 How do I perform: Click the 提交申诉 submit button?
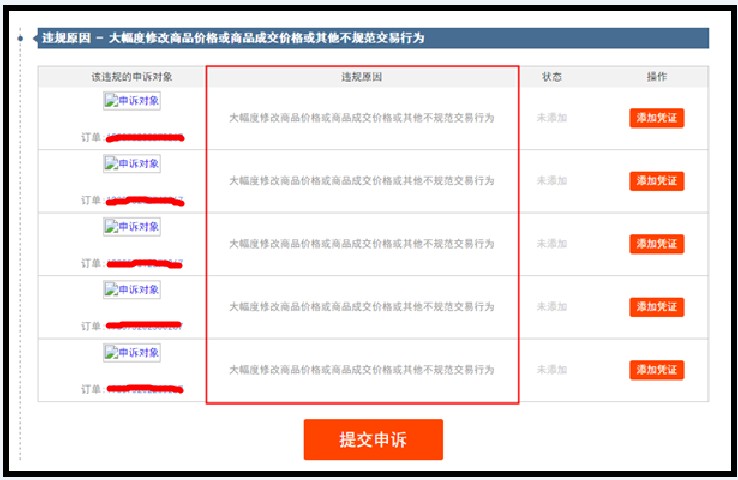tap(373, 439)
